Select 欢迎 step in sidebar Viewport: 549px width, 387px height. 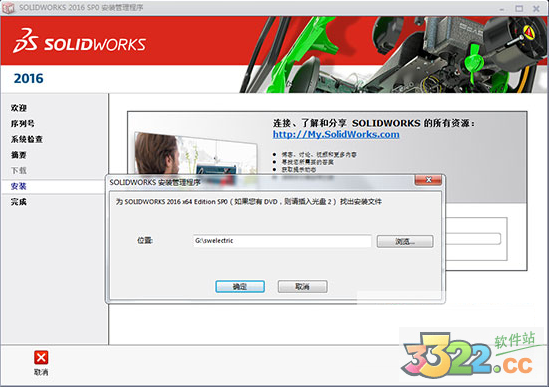tap(19, 108)
